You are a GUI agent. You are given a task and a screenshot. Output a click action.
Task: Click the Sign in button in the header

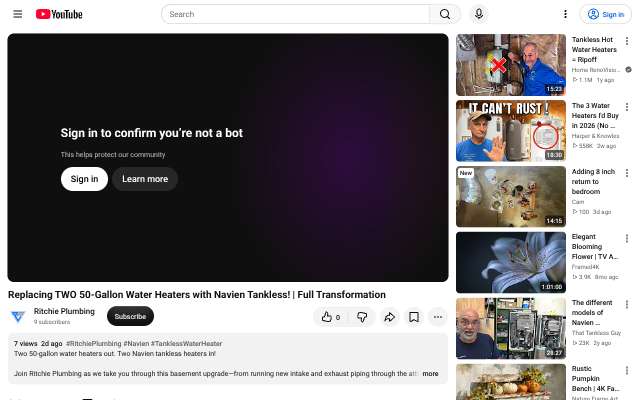click(606, 14)
